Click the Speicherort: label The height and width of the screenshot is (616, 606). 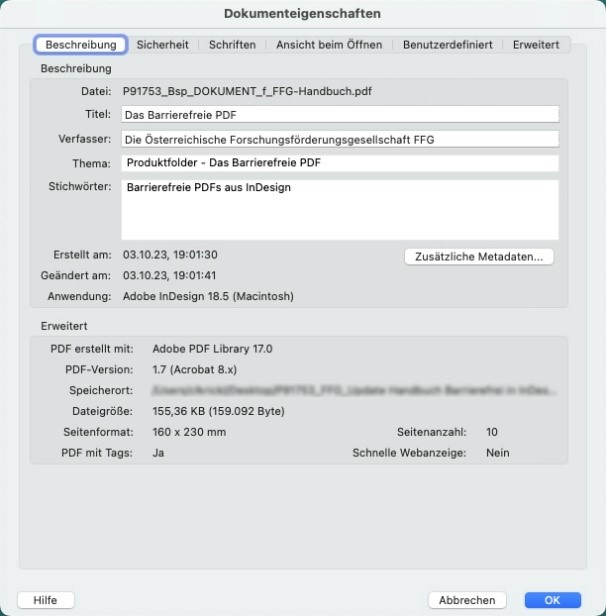pyautogui.click(x=101, y=390)
